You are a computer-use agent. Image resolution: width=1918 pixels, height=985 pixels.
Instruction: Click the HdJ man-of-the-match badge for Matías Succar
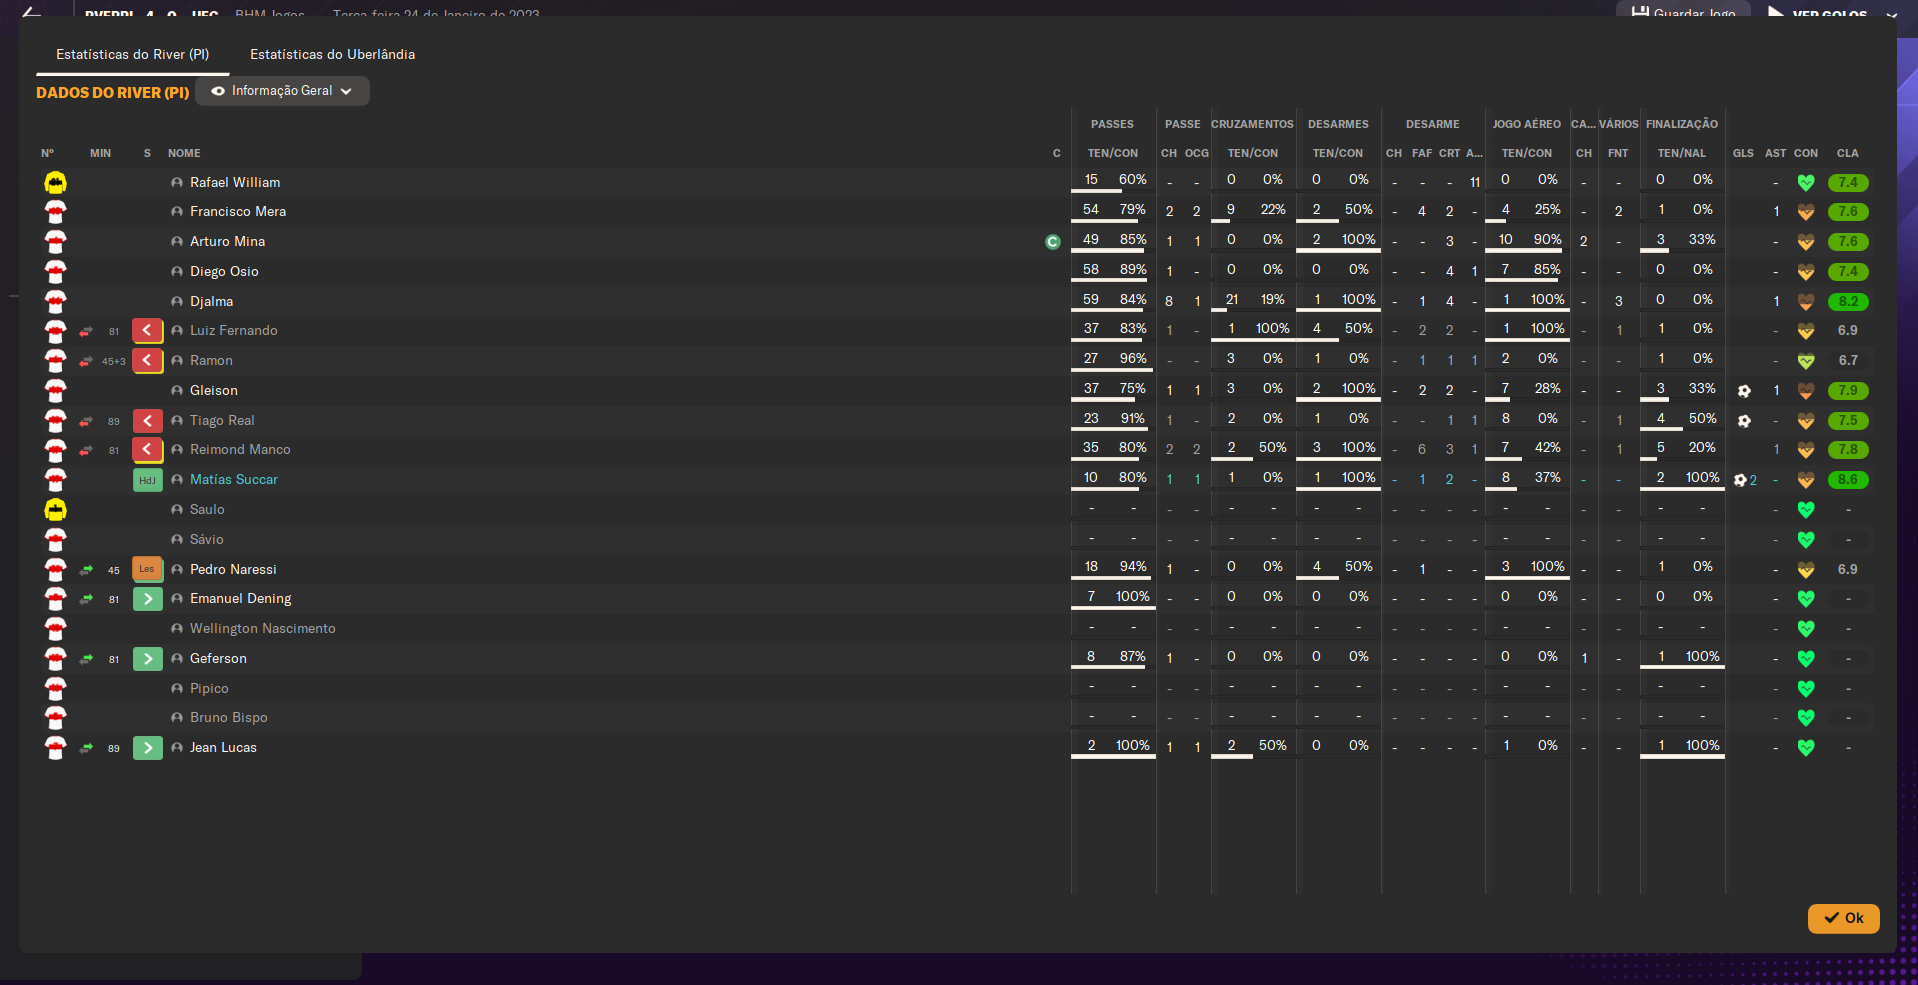(x=148, y=479)
